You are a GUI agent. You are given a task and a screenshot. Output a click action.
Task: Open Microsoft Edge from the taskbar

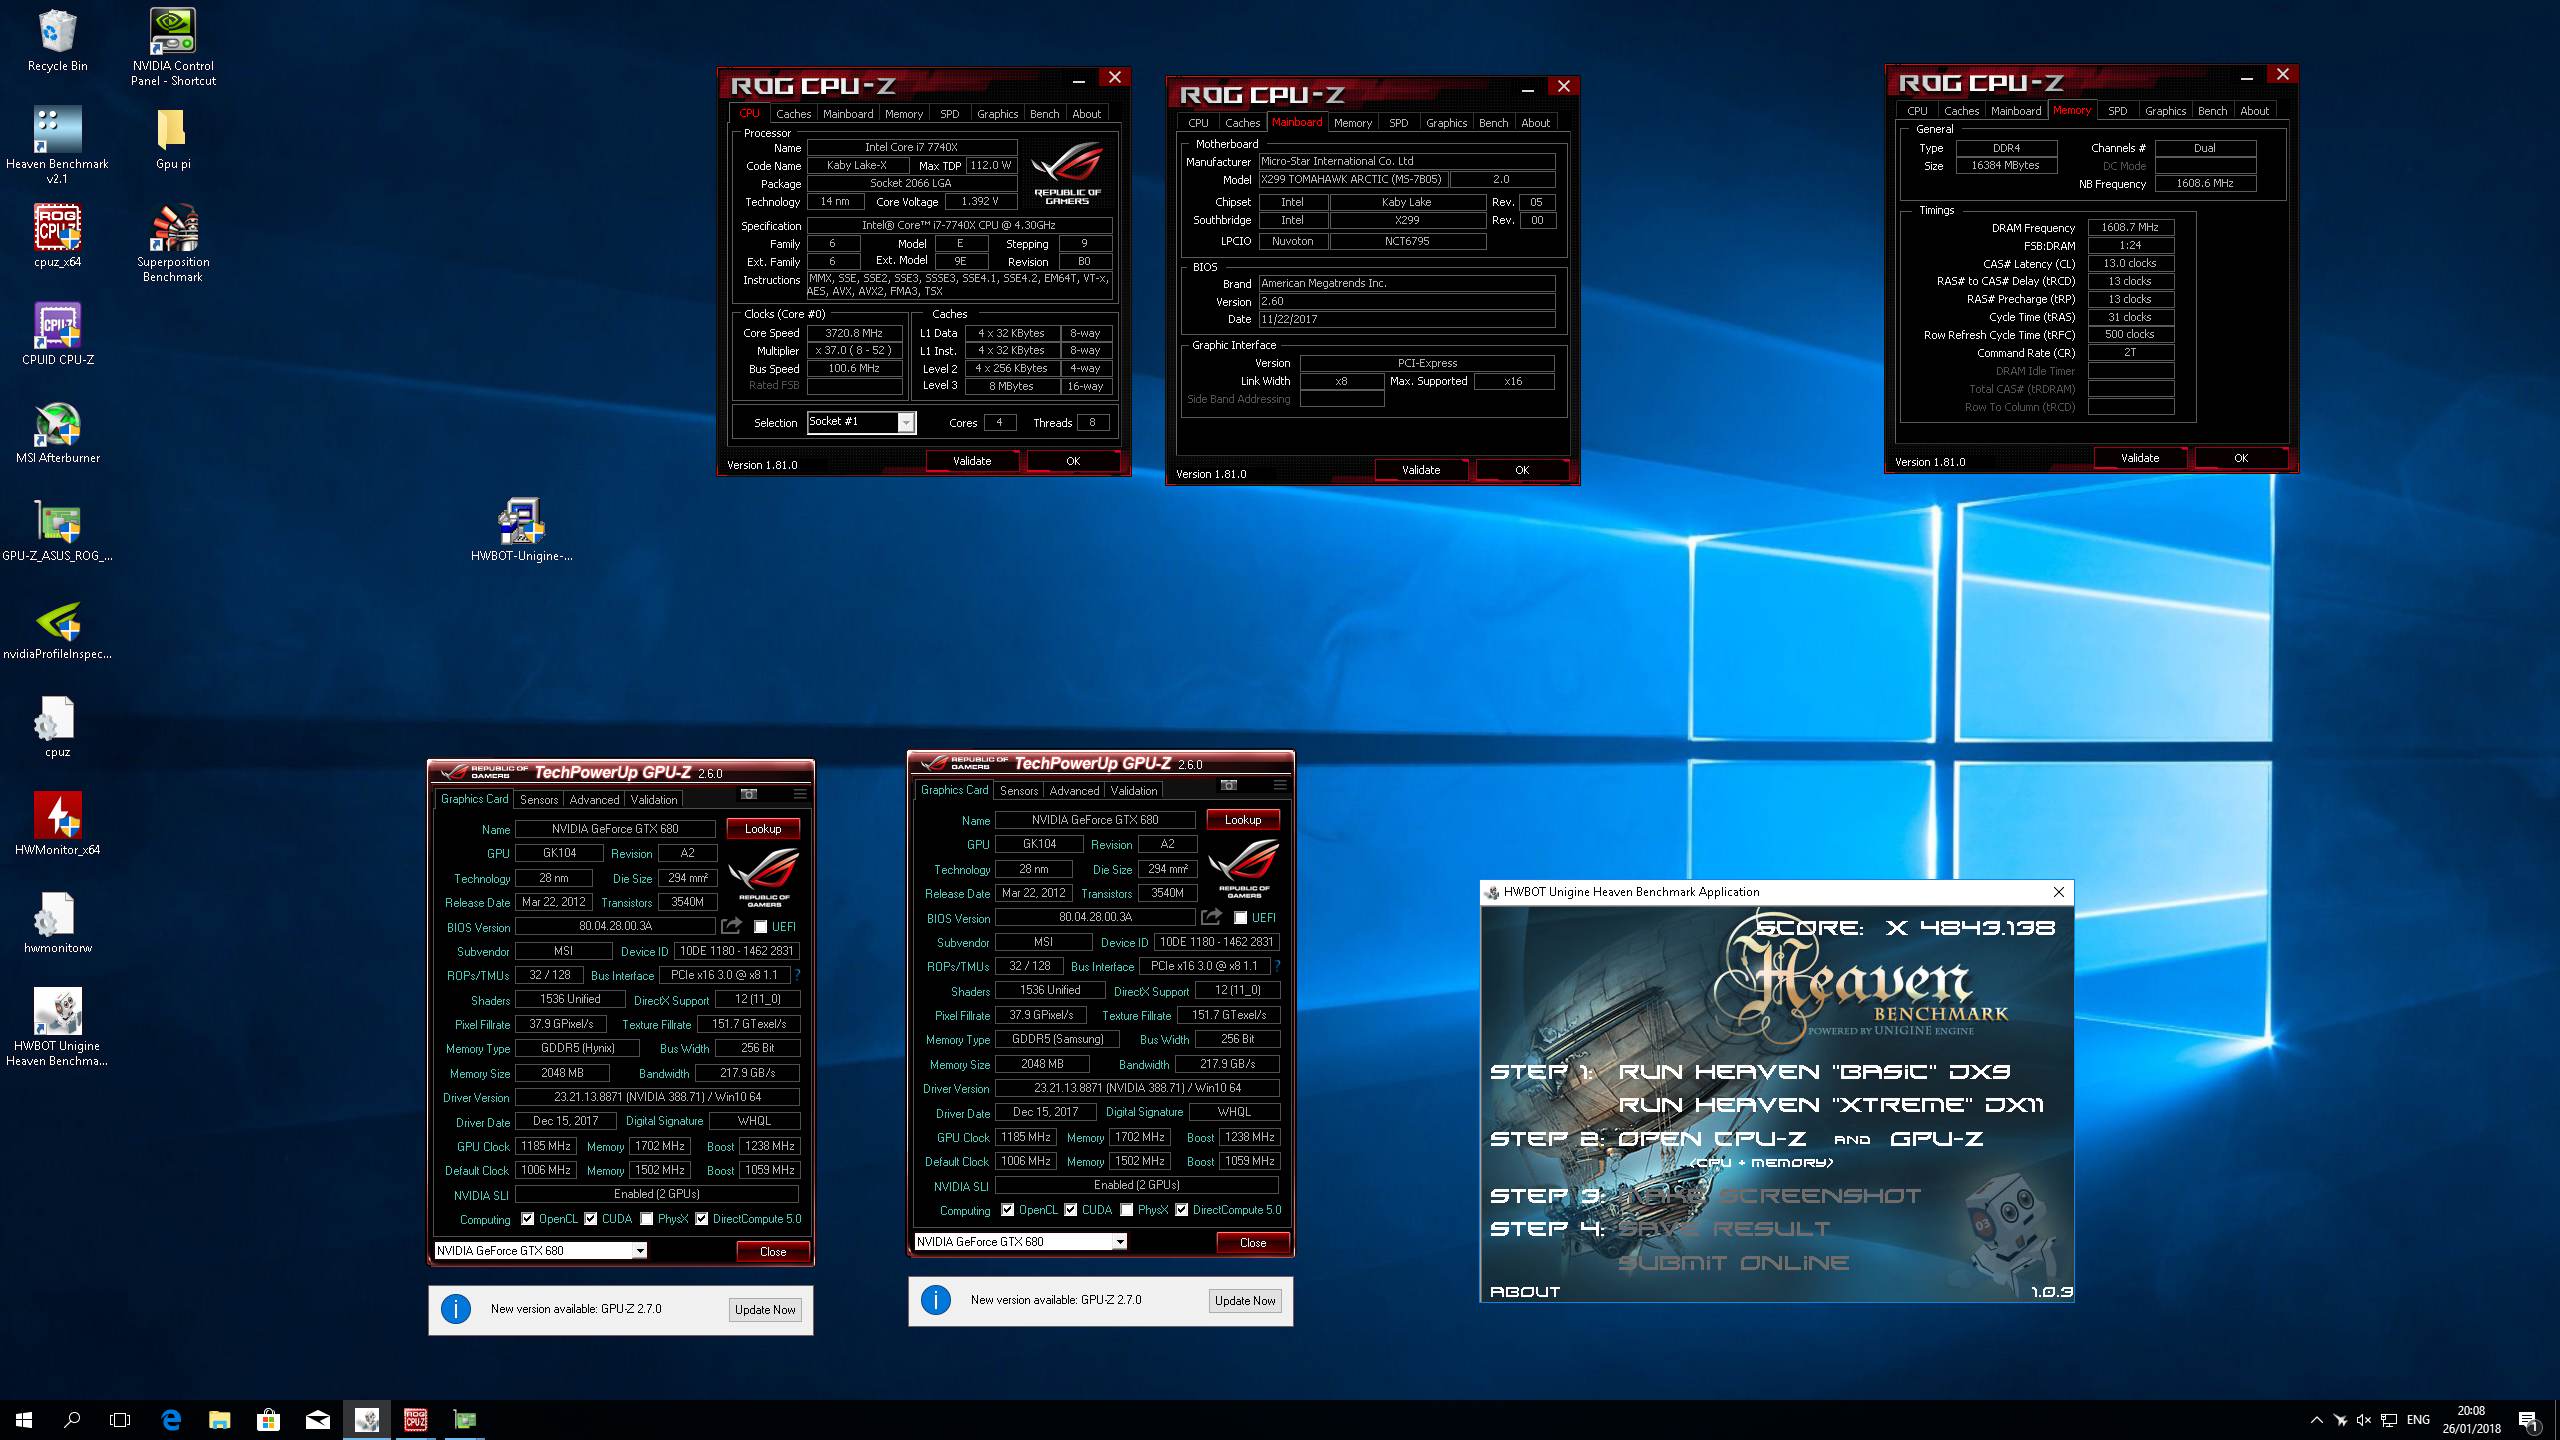click(171, 1419)
